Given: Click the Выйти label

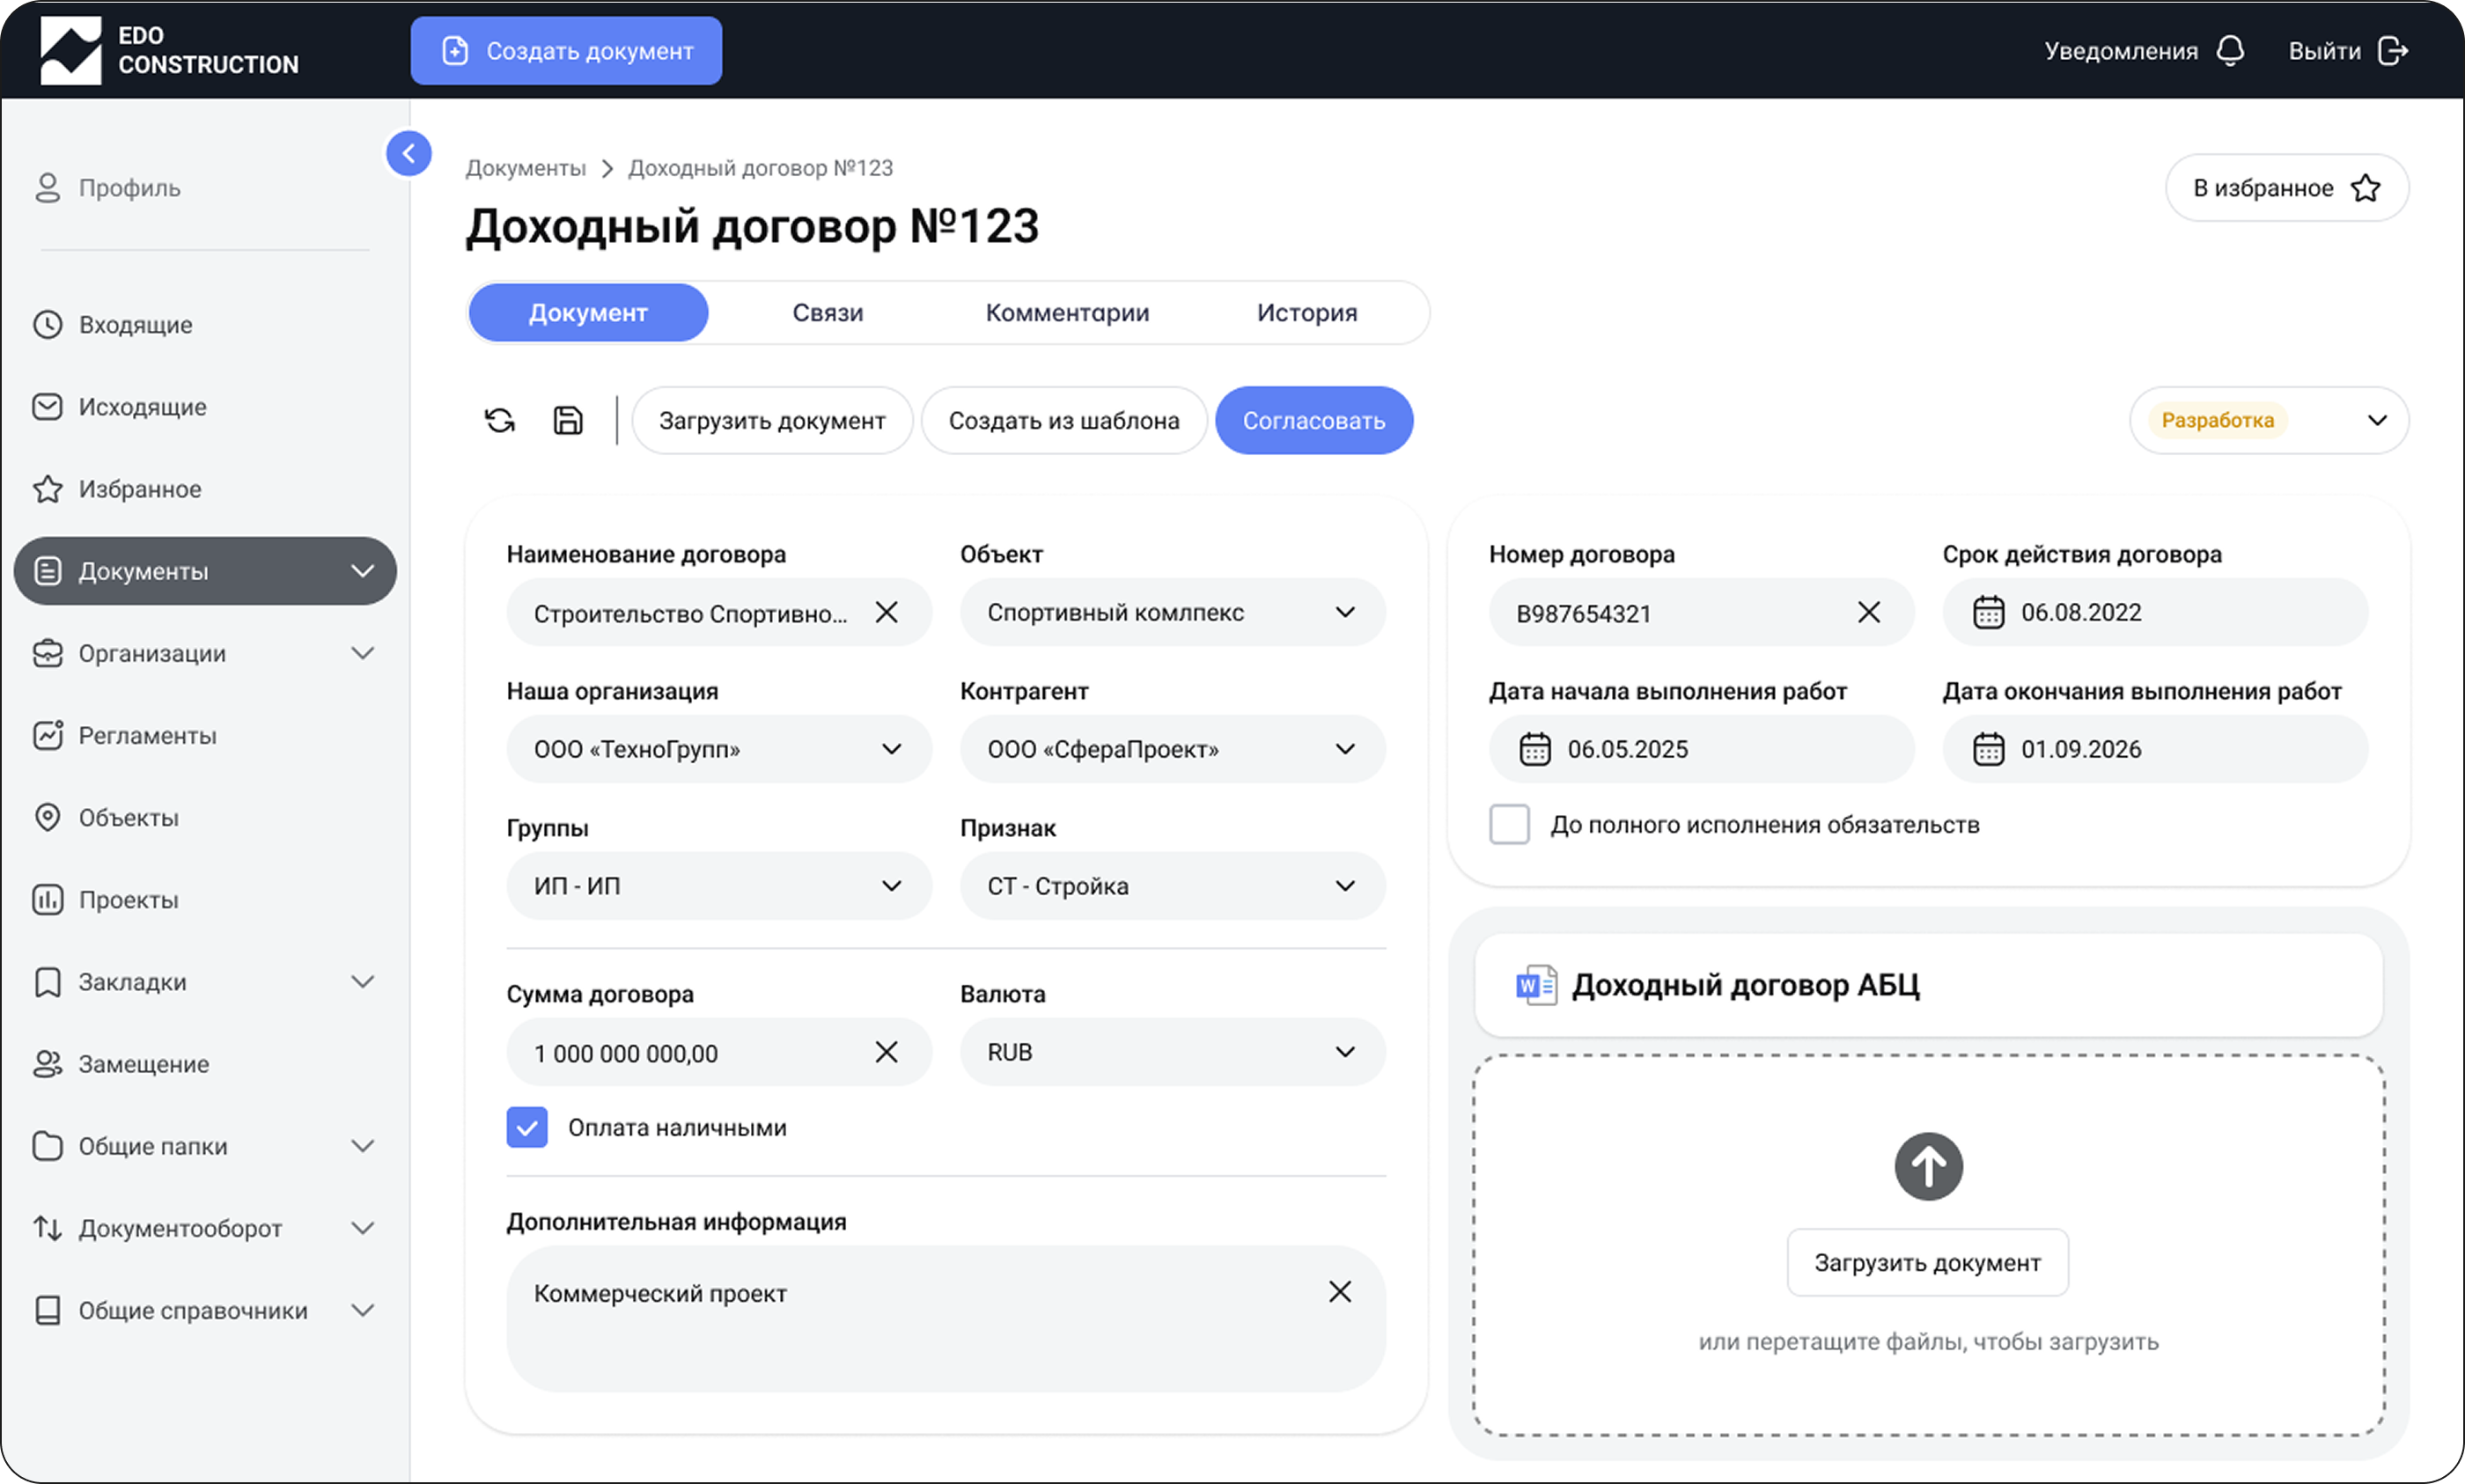Looking at the screenshot, I should click(x=2324, y=51).
